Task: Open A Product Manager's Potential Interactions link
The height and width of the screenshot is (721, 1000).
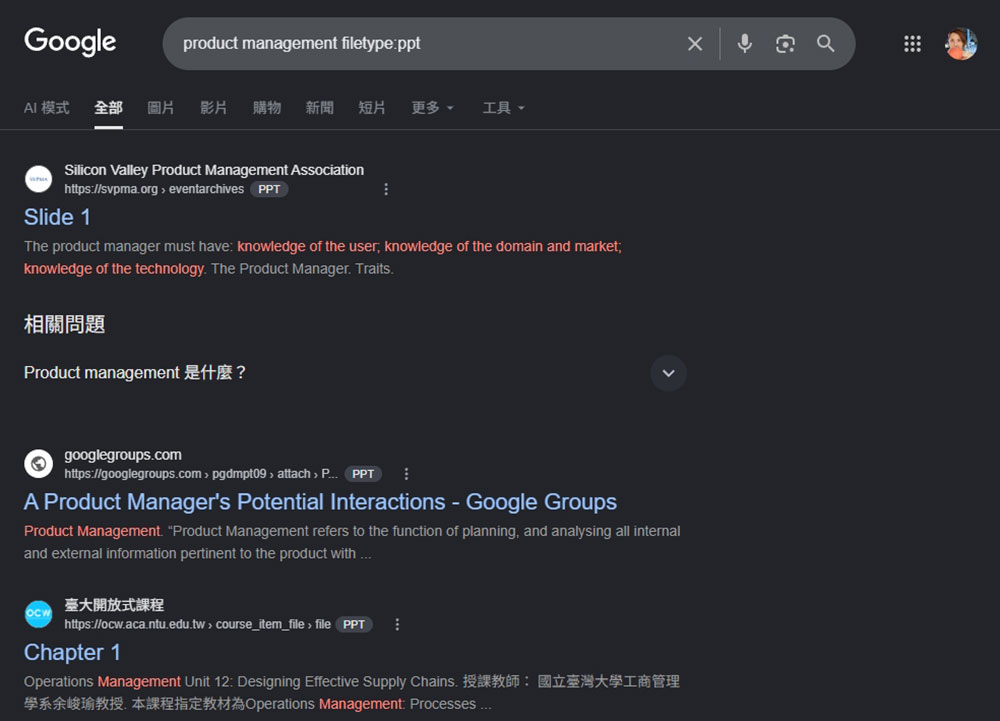Action: click(320, 502)
